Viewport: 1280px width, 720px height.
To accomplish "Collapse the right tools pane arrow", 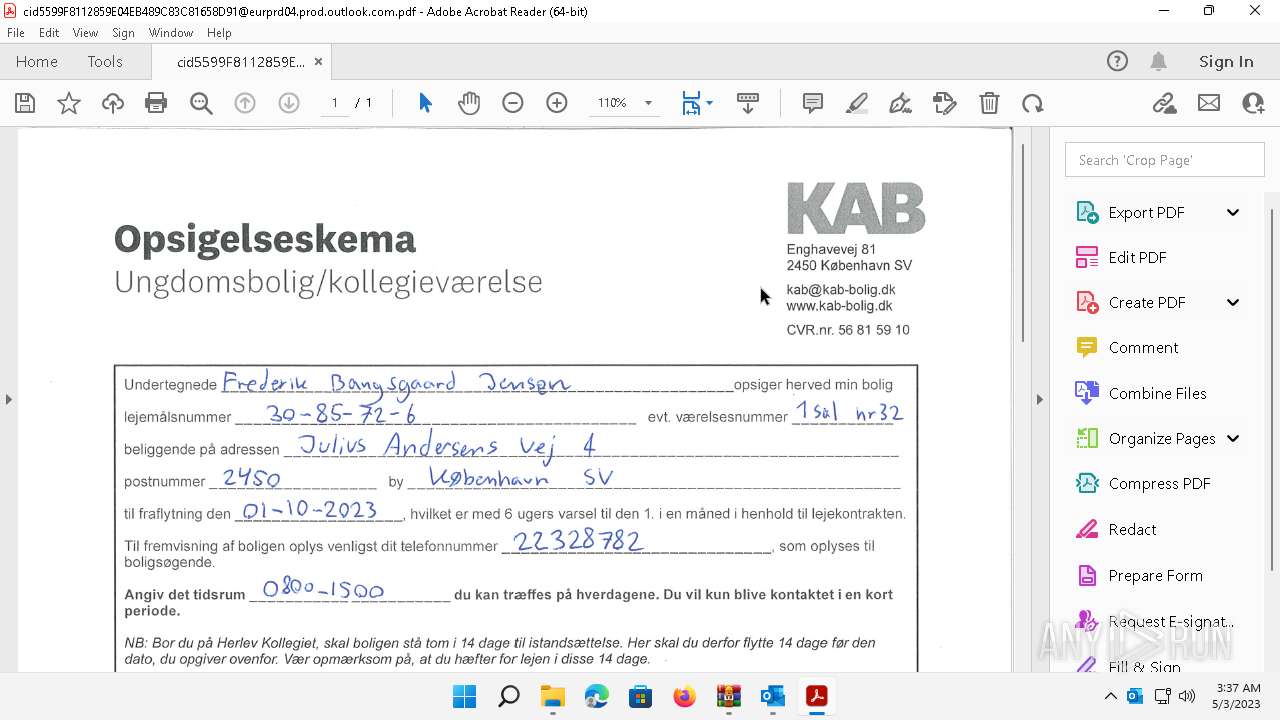I will (x=1039, y=399).
